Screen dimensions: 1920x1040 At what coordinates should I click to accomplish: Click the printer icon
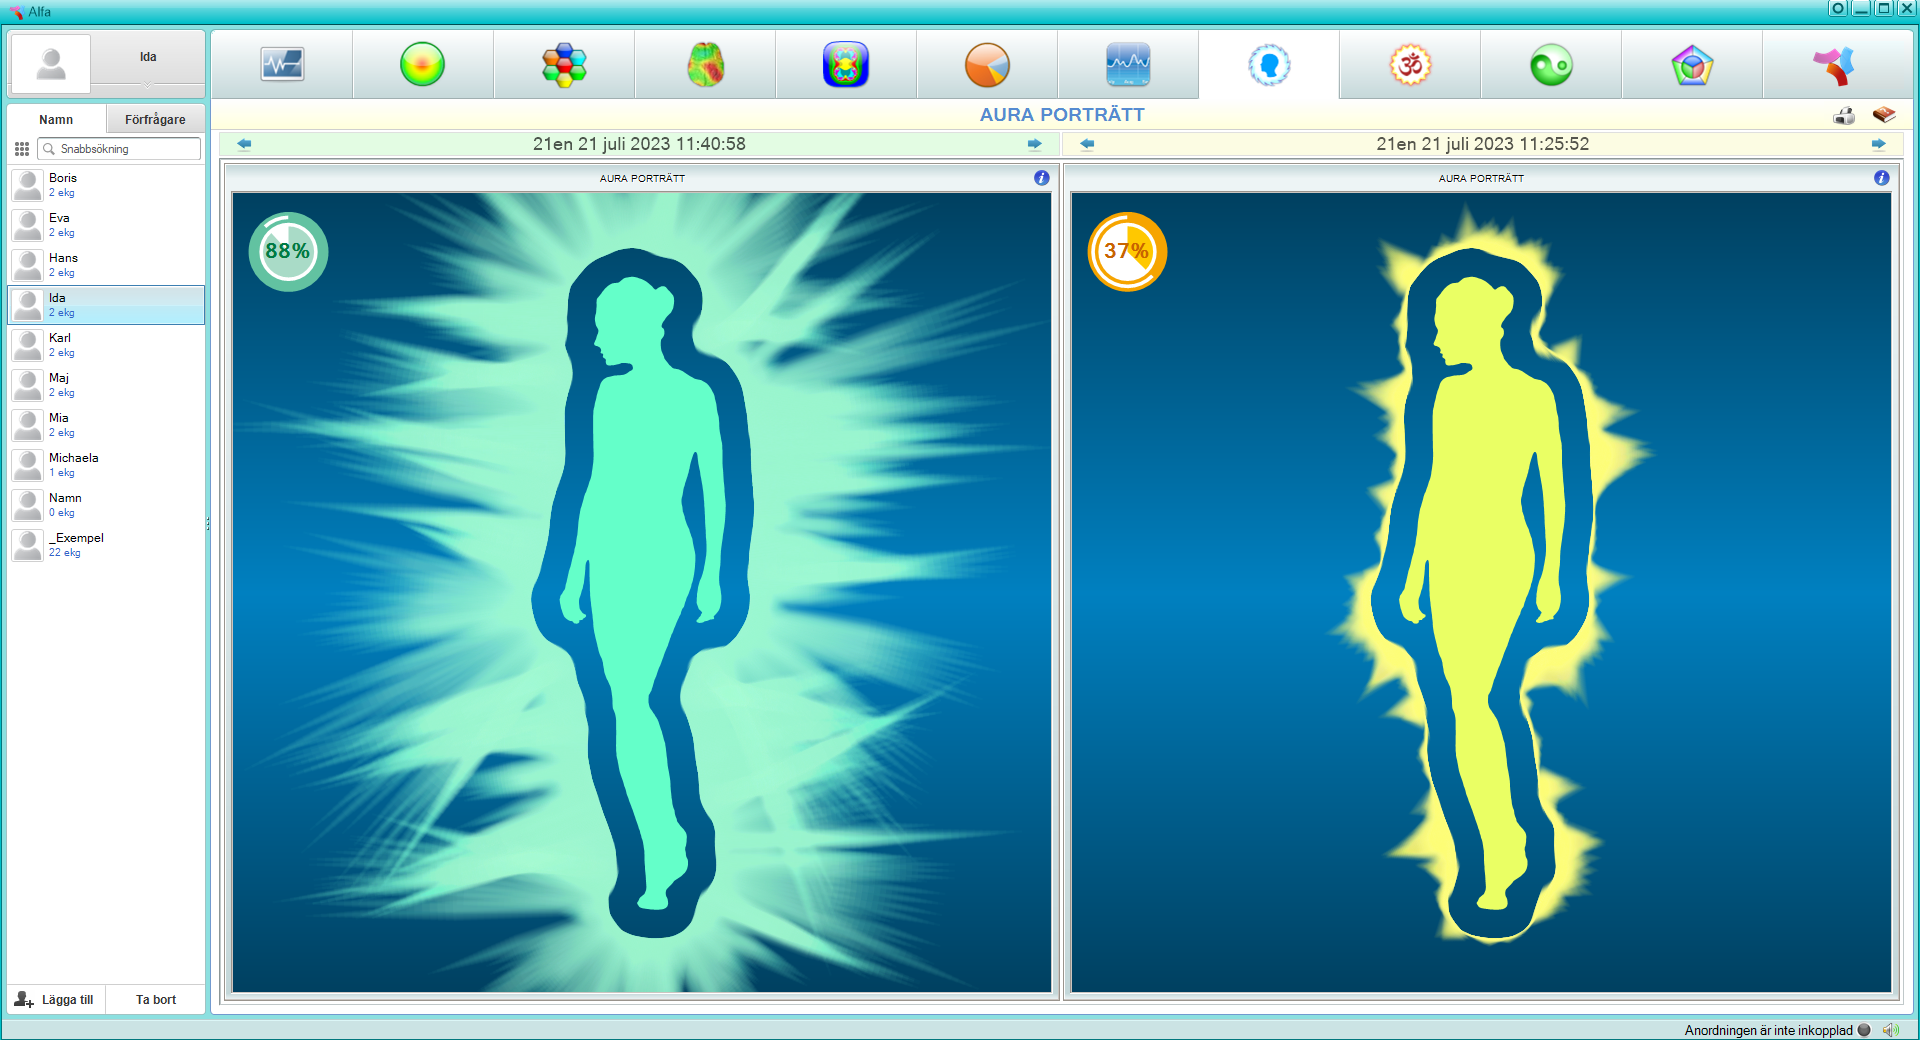pos(1844,116)
